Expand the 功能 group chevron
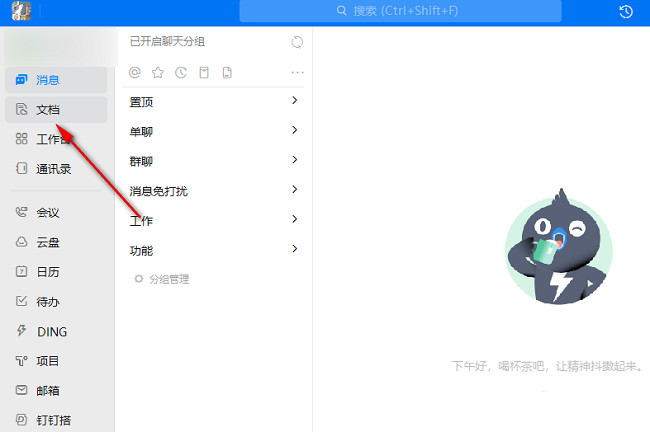Viewport: 650px width, 432px height. point(294,249)
